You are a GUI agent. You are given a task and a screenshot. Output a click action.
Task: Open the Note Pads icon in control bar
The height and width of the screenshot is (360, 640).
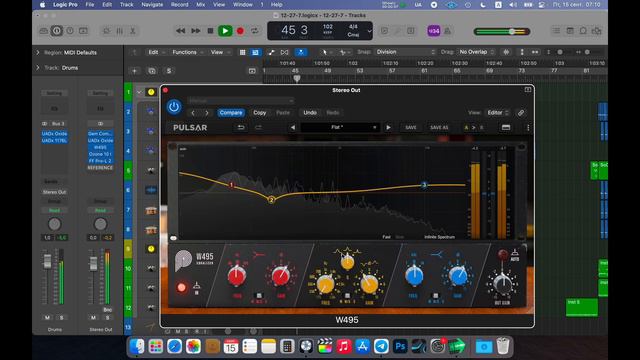570,31
